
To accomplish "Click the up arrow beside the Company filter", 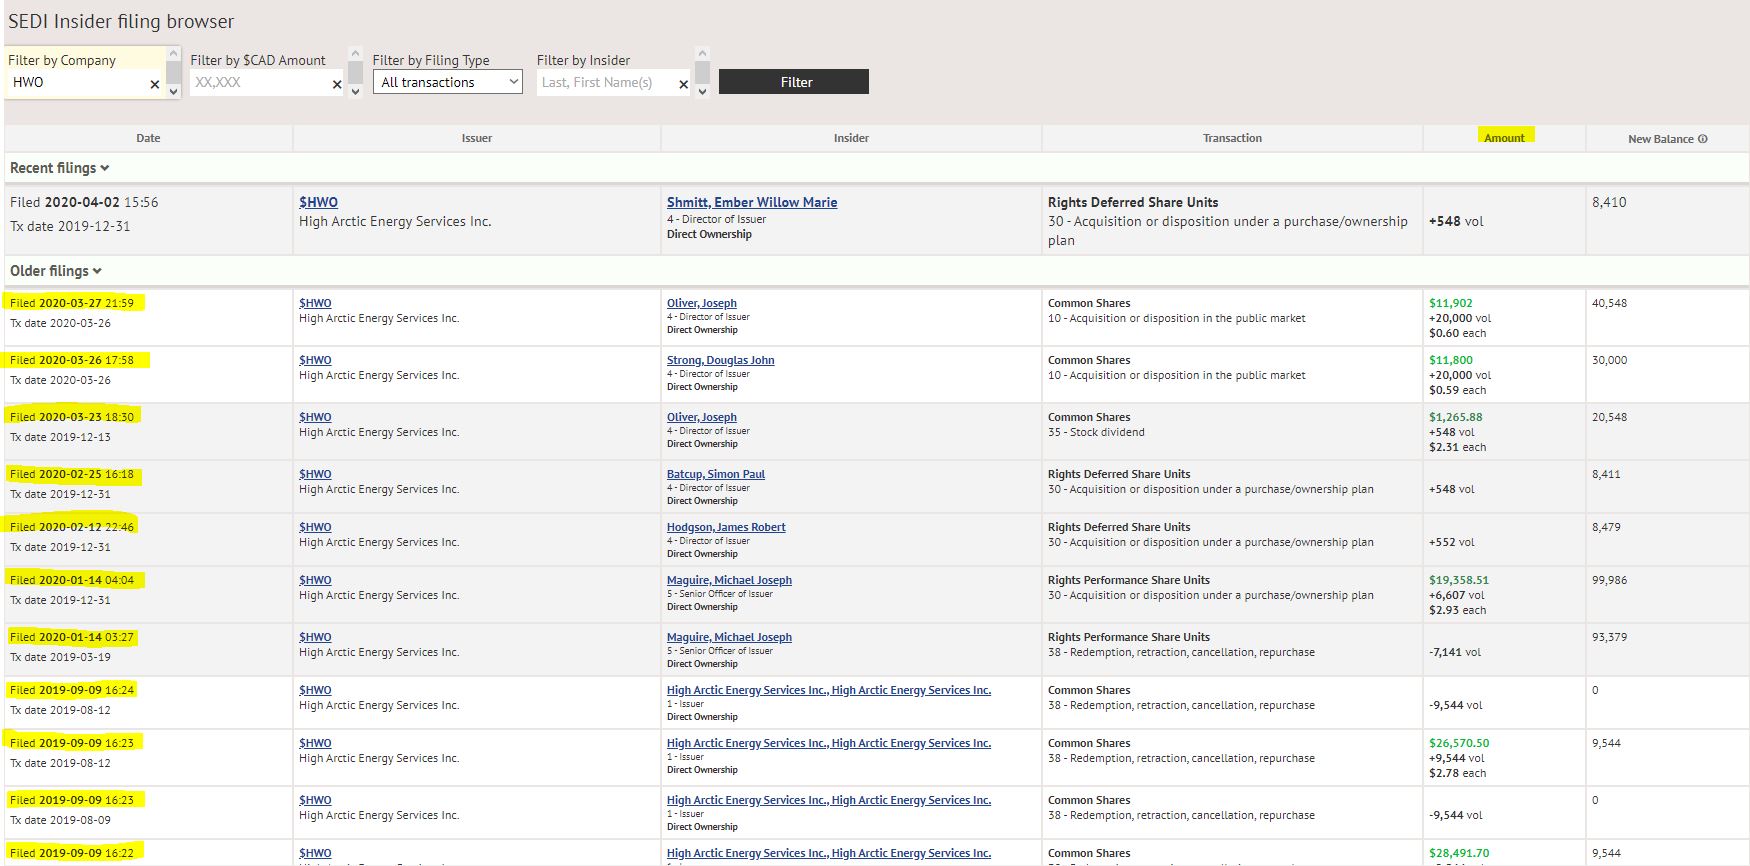I will 173,54.
